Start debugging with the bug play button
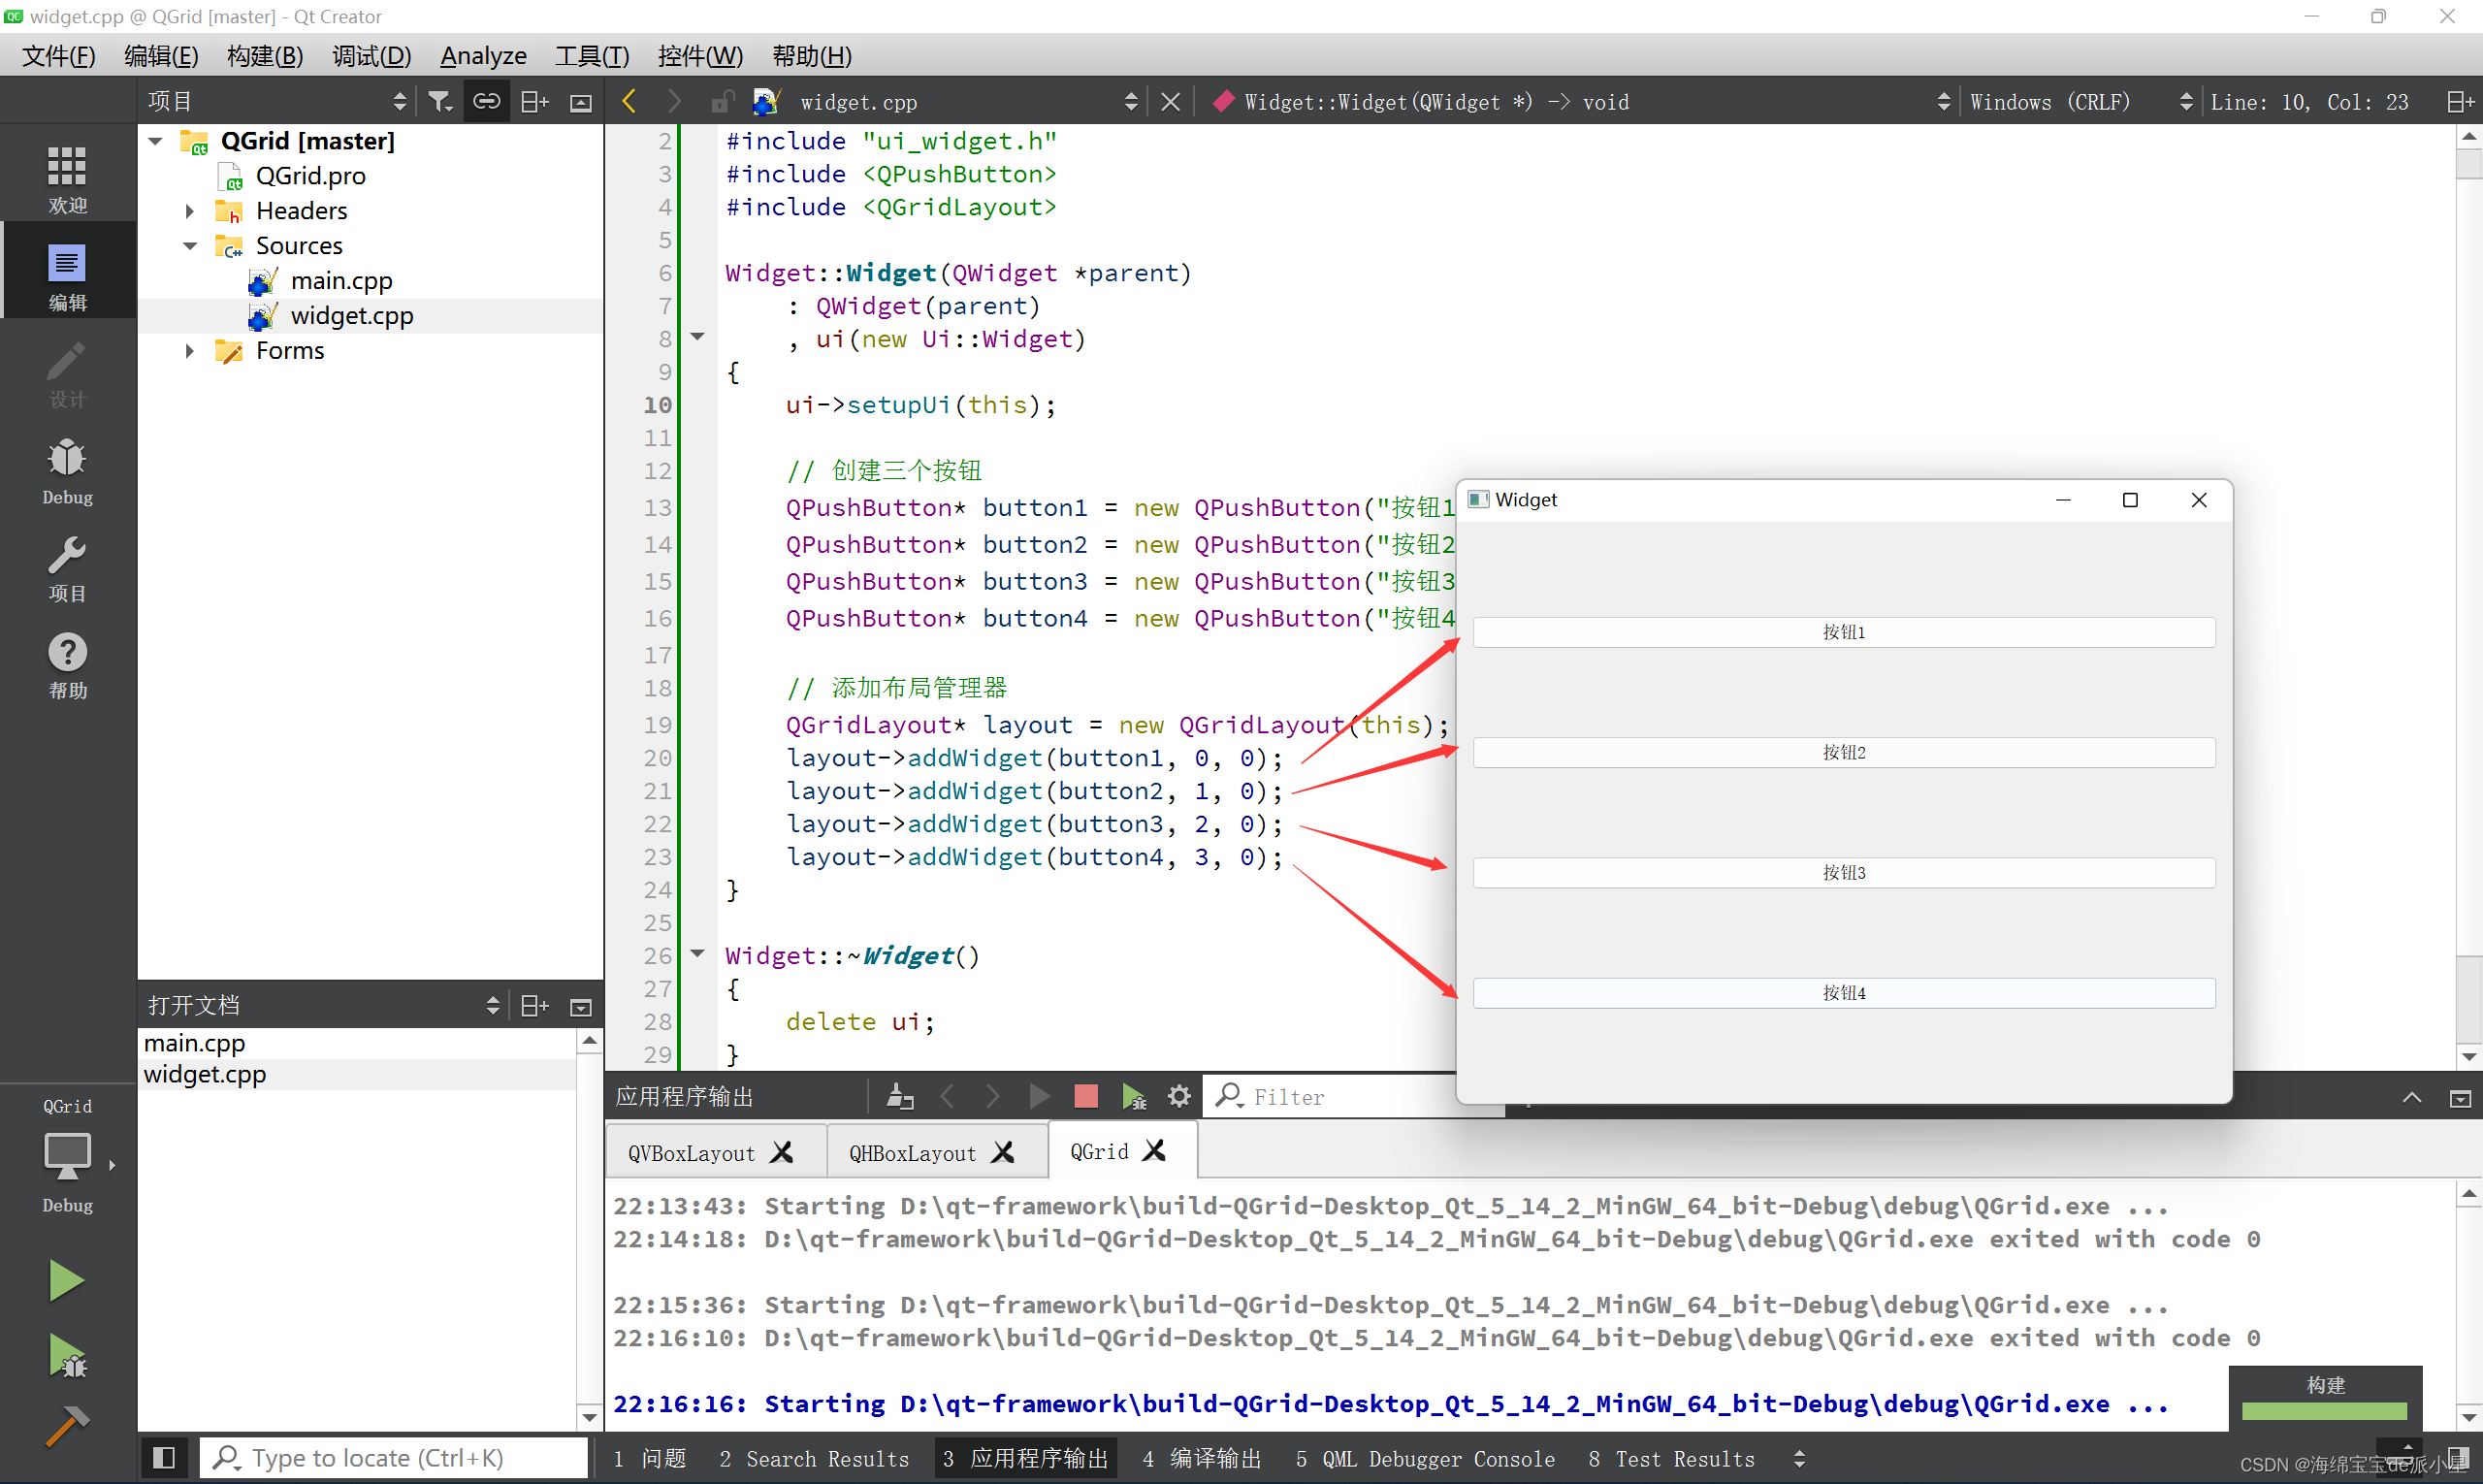2483x1484 pixels. coord(66,1357)
